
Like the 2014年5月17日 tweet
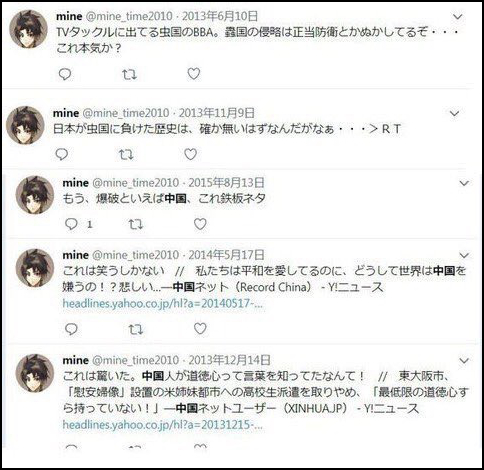click(200, 329)
